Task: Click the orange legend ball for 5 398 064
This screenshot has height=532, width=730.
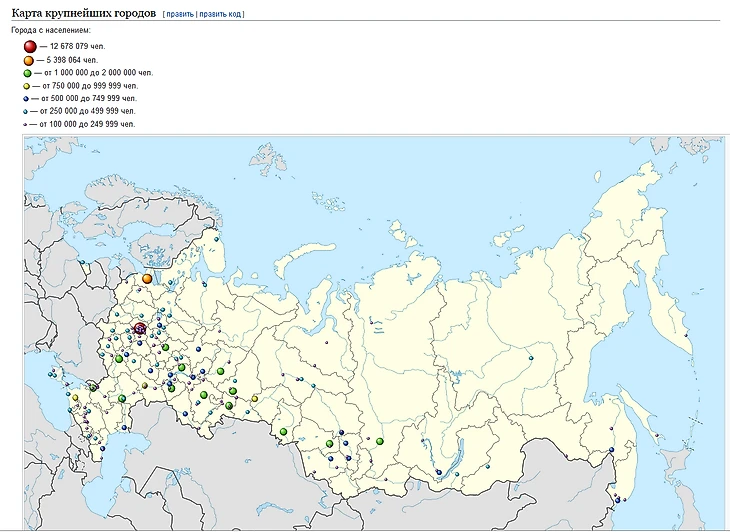Action: pos(30,60)
